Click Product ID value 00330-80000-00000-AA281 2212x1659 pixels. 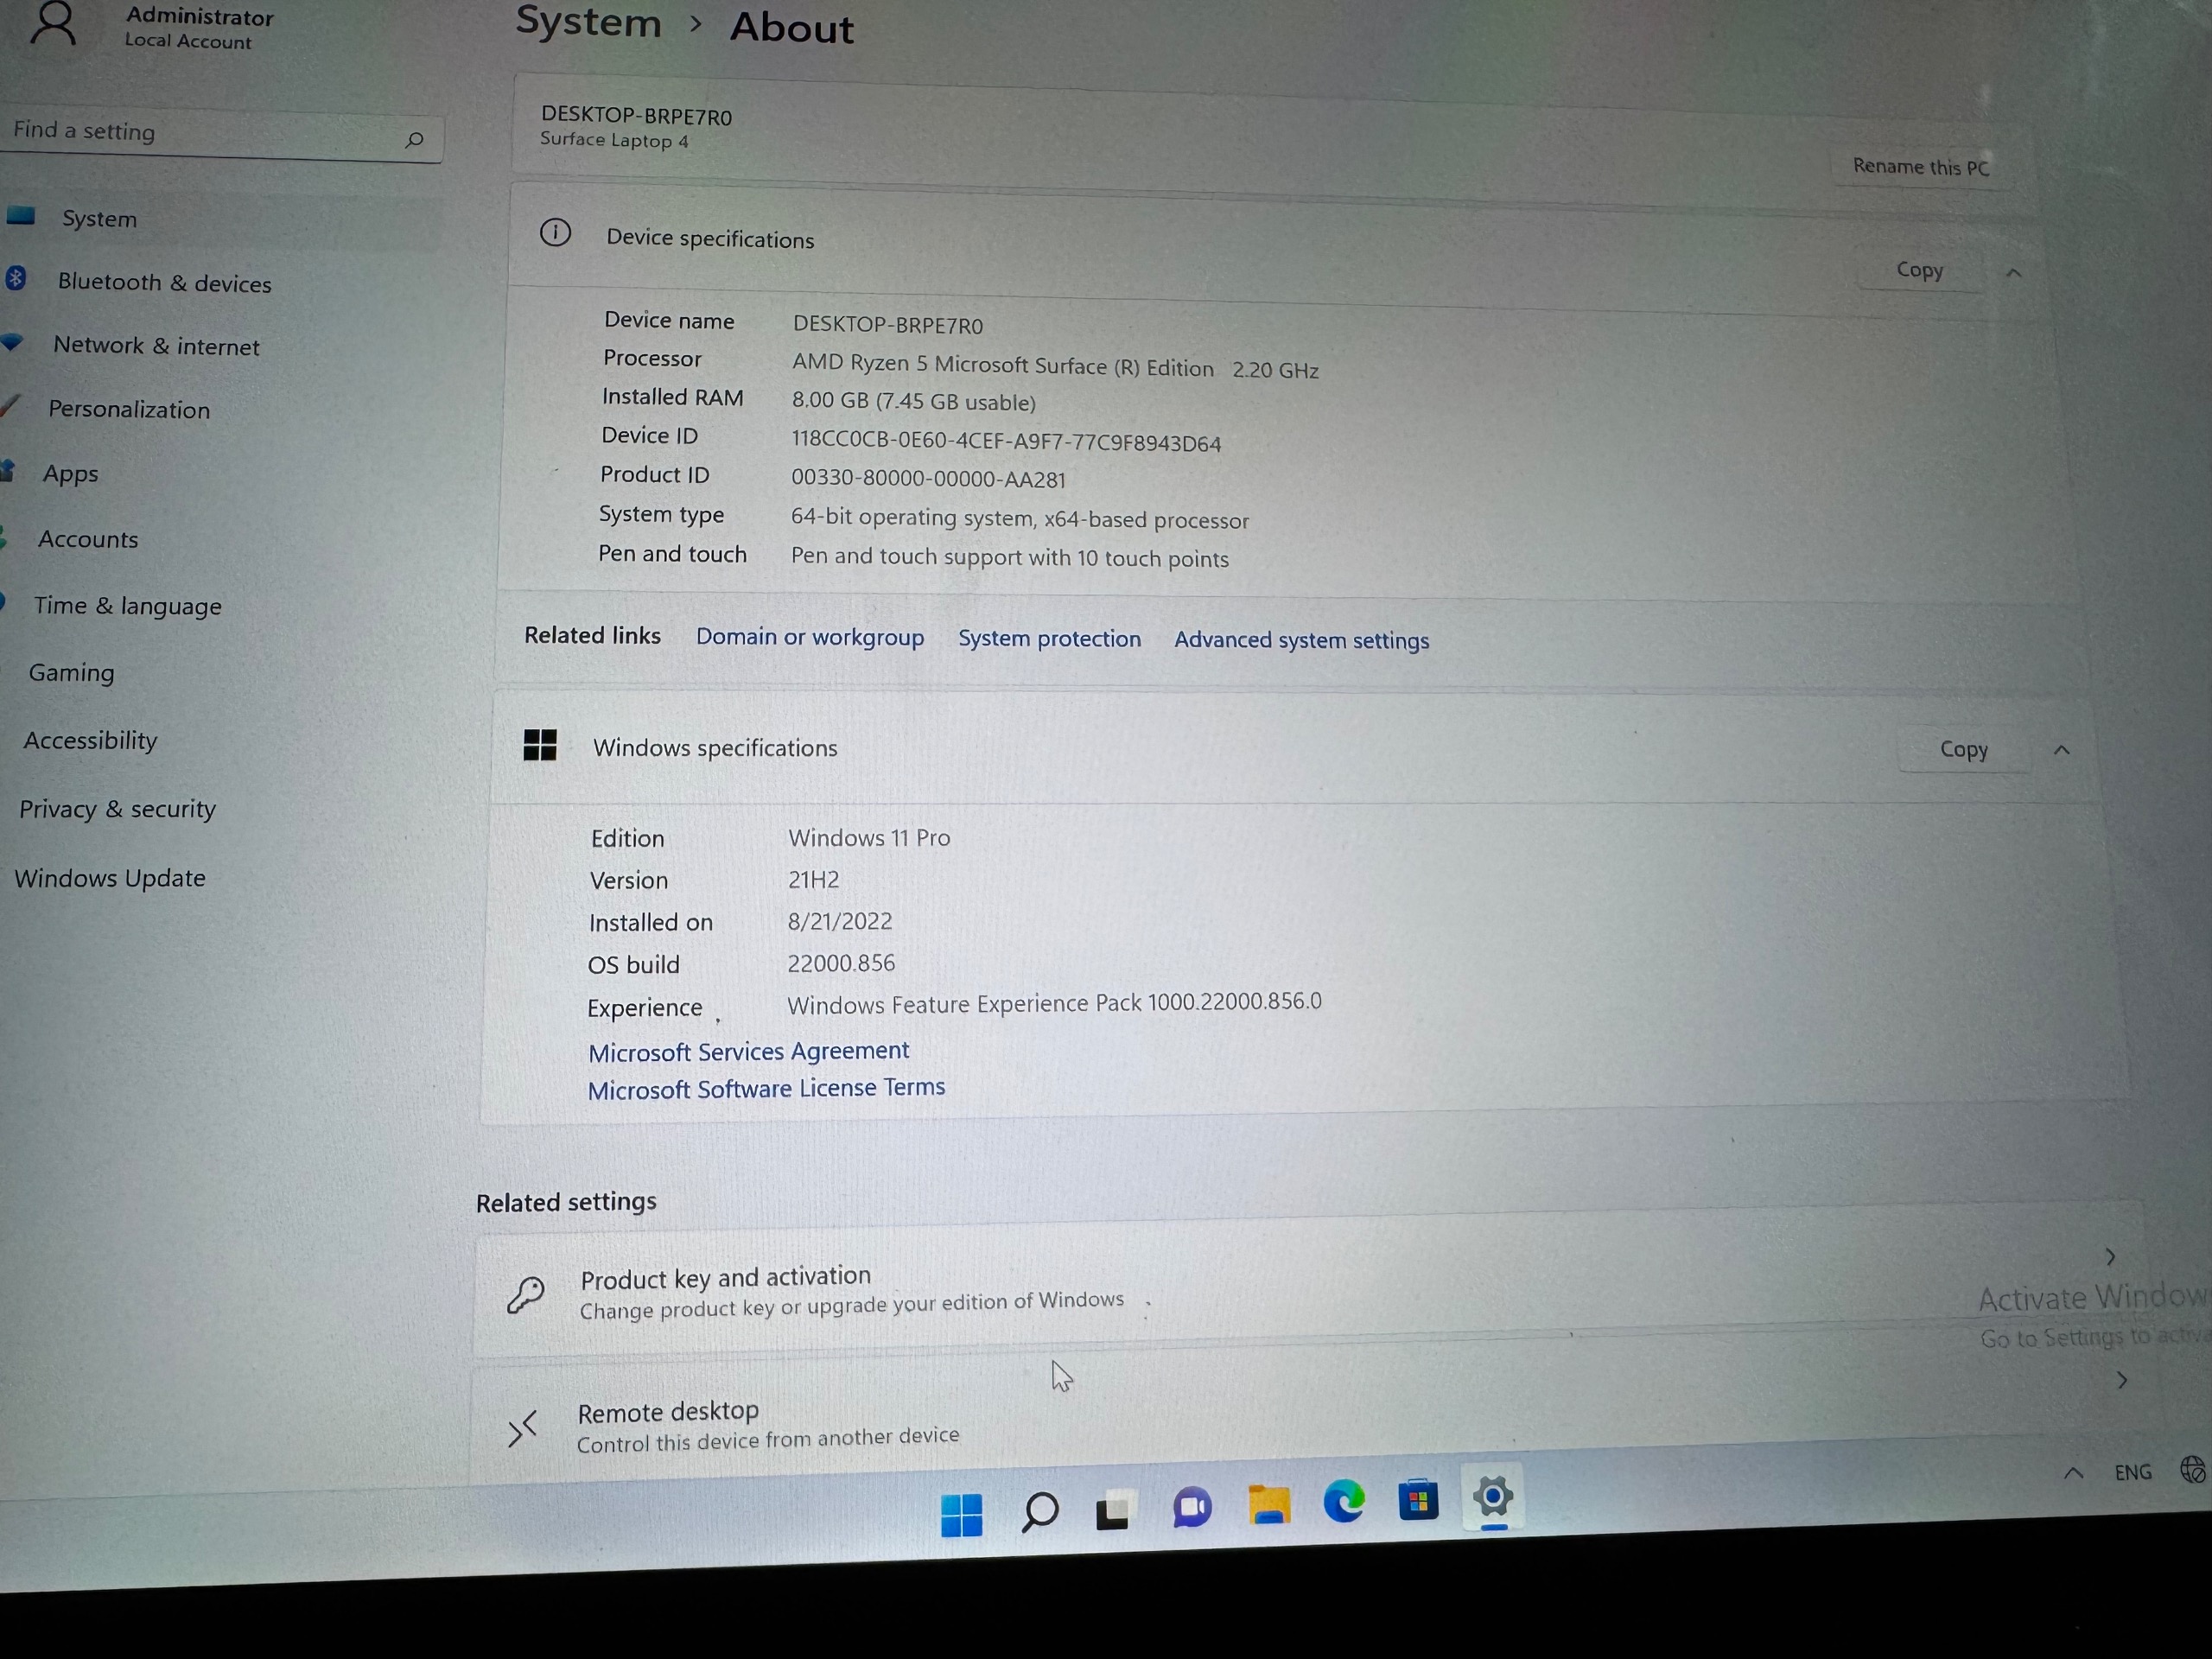[928, 478]
